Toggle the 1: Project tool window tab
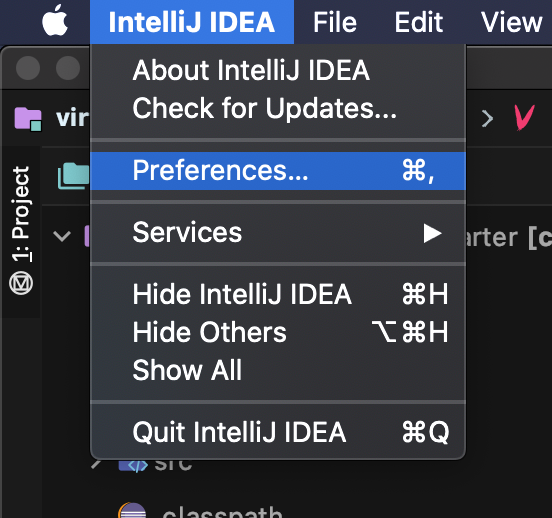 pyautogui.click(x=21, y=214)
